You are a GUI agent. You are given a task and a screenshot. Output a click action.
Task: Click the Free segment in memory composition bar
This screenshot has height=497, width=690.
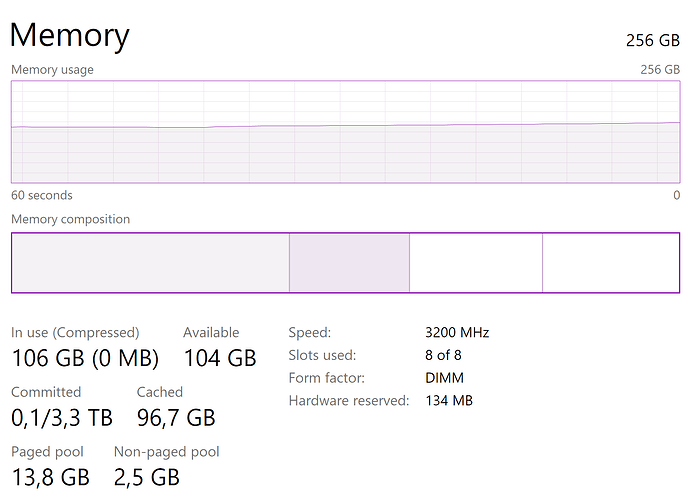point(611,263)
